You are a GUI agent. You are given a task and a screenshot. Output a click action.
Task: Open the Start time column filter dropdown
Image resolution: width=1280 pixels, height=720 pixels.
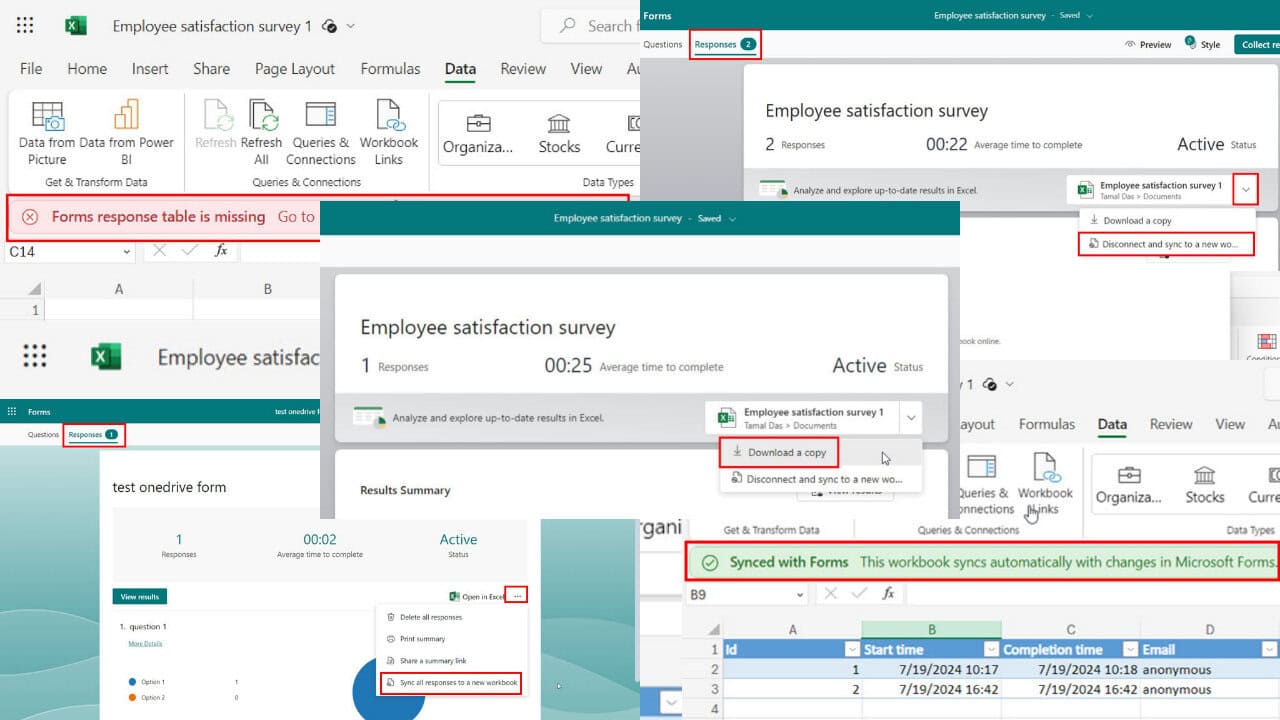click(990, 650)
